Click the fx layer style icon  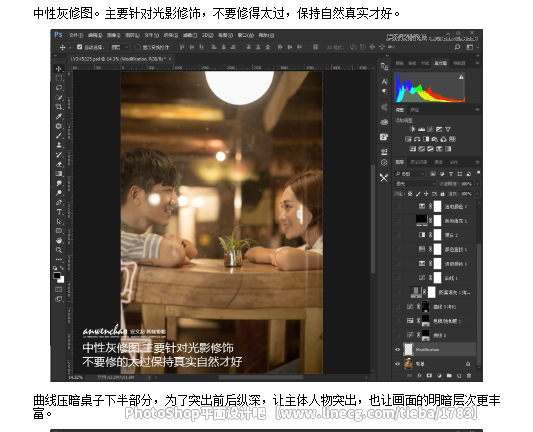point(419,376)
